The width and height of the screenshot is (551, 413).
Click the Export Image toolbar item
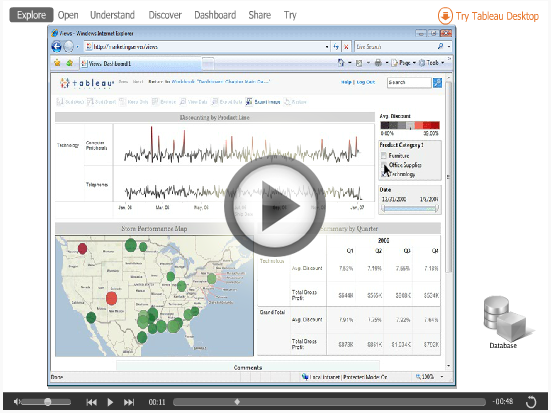(x=263, y=102)
